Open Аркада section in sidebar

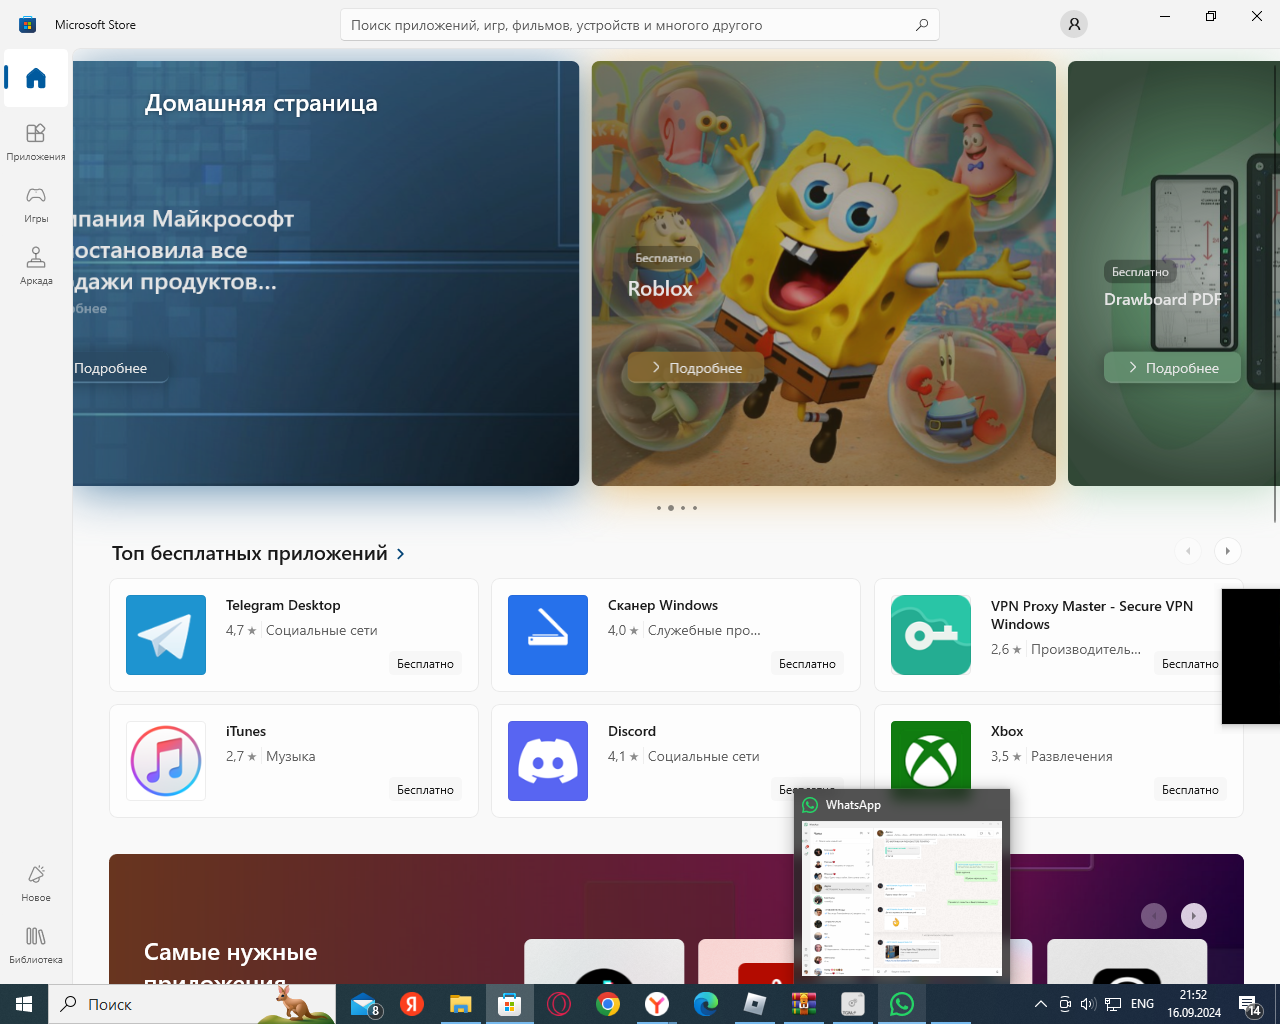point(36,266)
